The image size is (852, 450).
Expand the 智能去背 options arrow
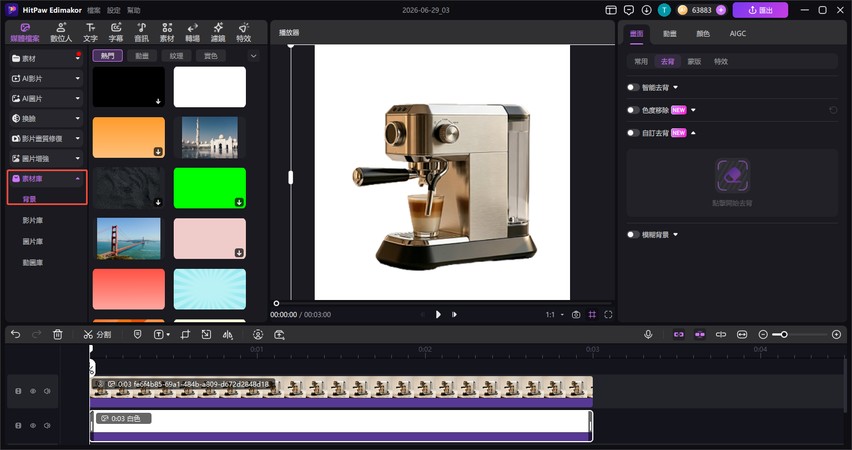(x=675, y=87)
